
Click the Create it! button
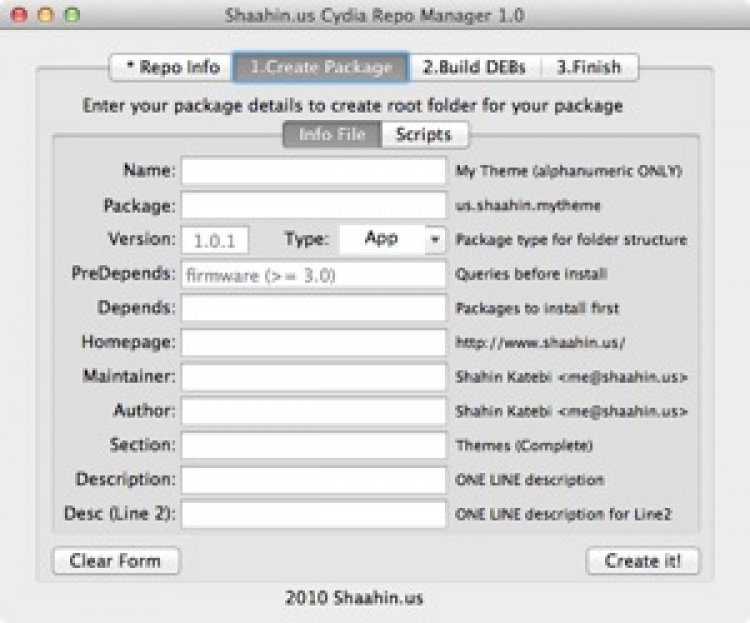tap(642, 561)
